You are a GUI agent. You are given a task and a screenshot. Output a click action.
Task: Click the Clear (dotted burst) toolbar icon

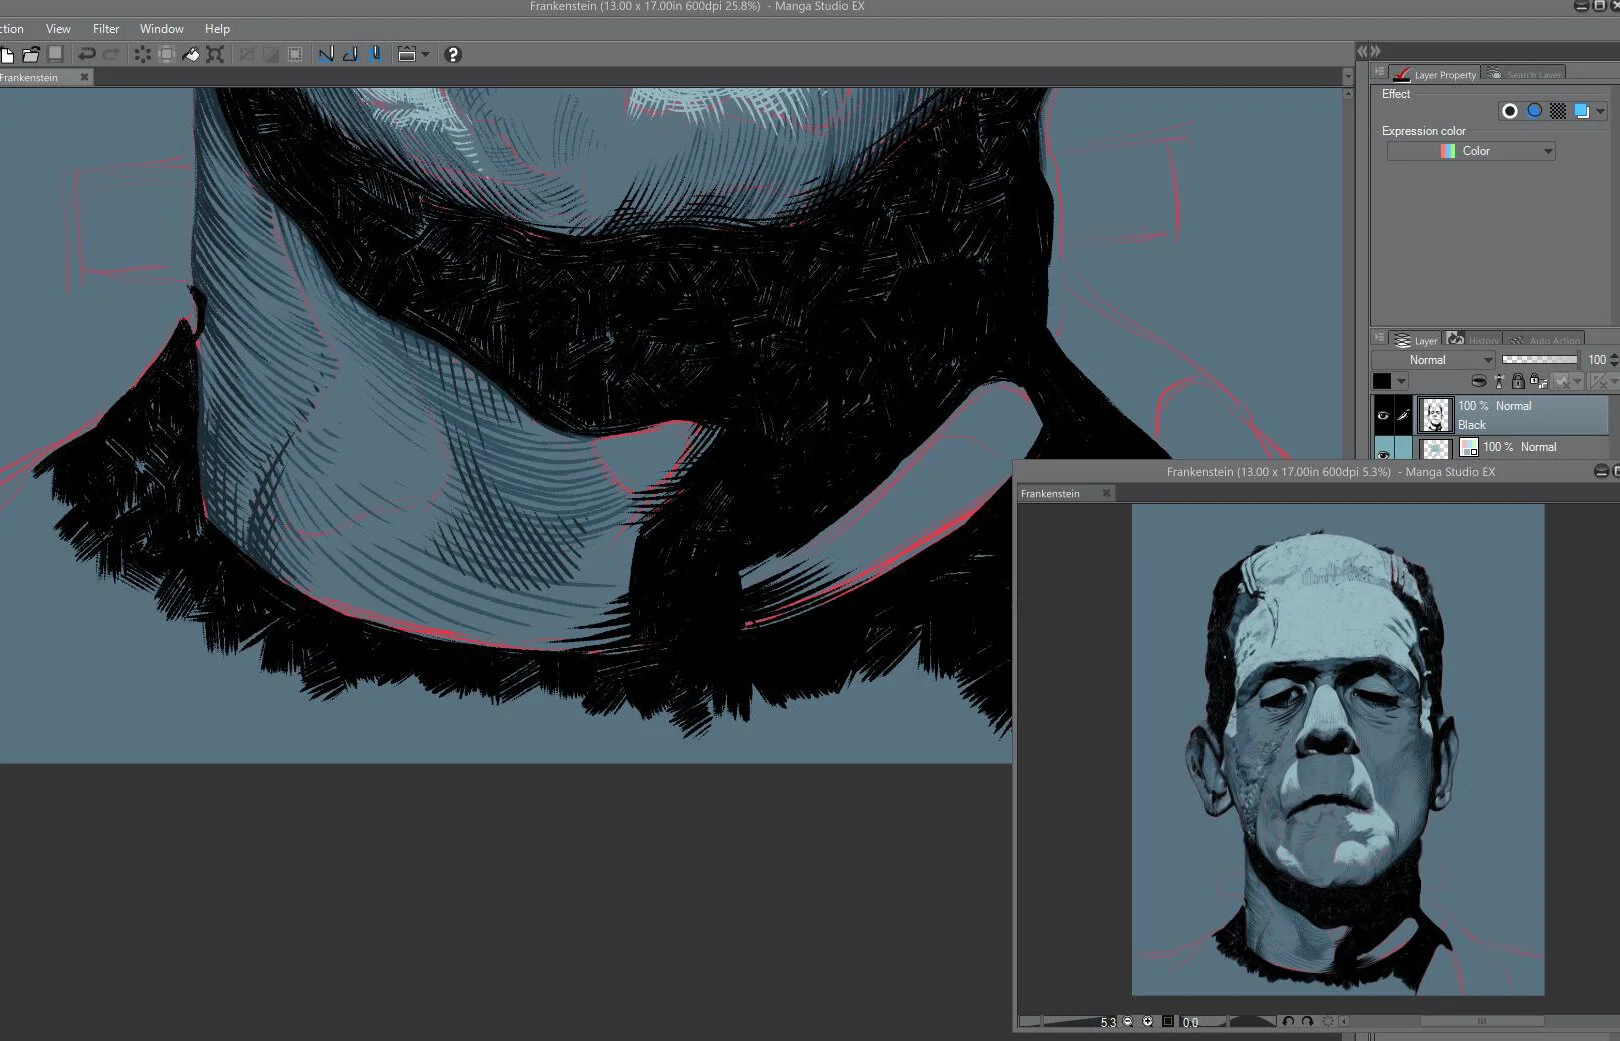tap(142, 54)
